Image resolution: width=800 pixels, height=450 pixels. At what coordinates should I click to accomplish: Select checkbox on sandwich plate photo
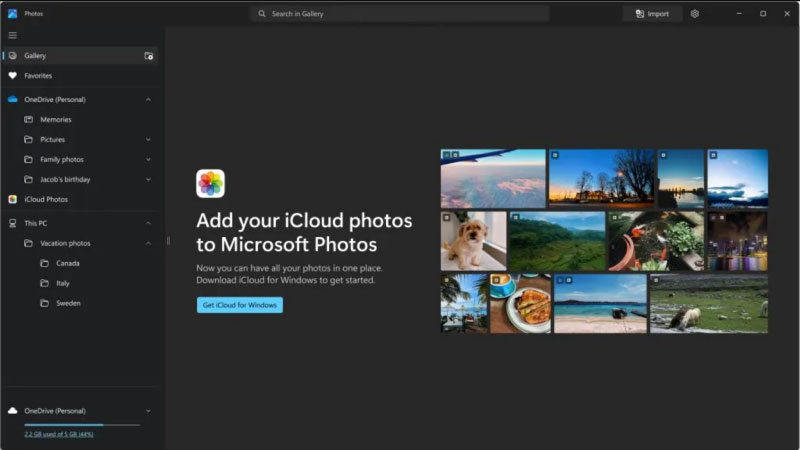496,280
